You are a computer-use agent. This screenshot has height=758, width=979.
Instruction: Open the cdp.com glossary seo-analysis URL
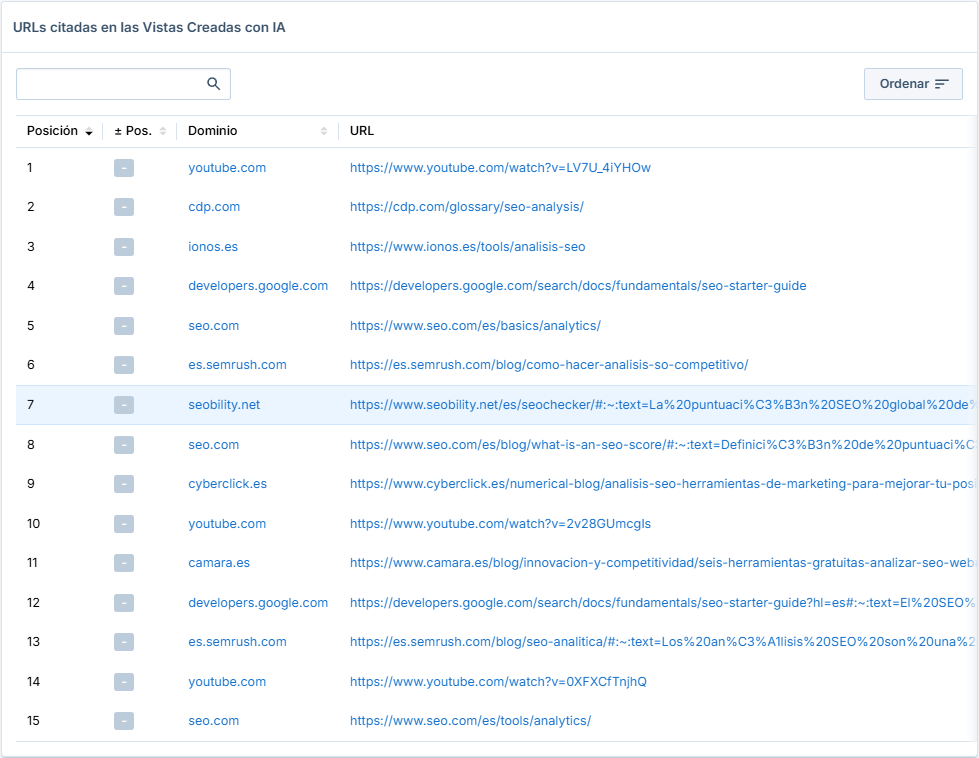pyautogui.click(x=466, y=207)
